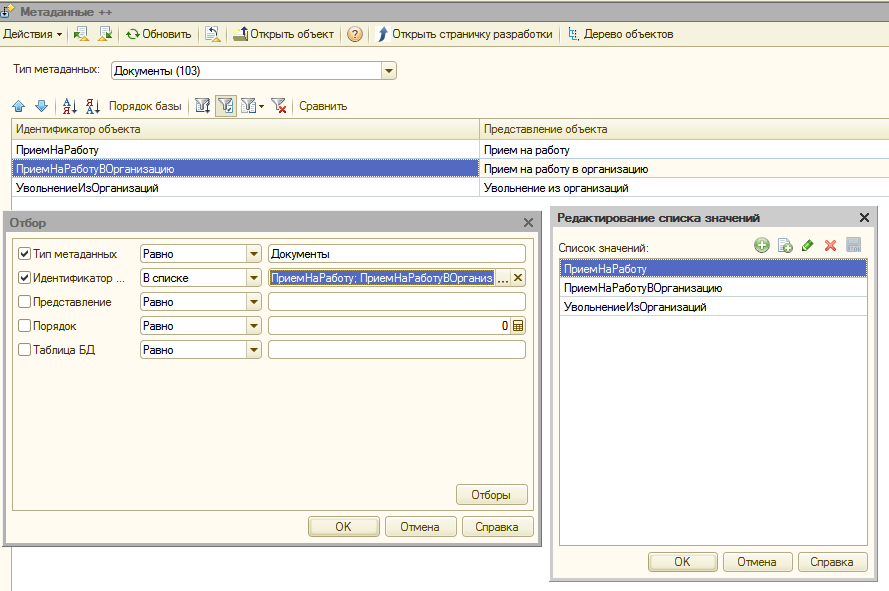The image size is (889, 591).
Task: Click the Увольнение из организаций cell
Action: pyautogui.click(x=684, y=188)
